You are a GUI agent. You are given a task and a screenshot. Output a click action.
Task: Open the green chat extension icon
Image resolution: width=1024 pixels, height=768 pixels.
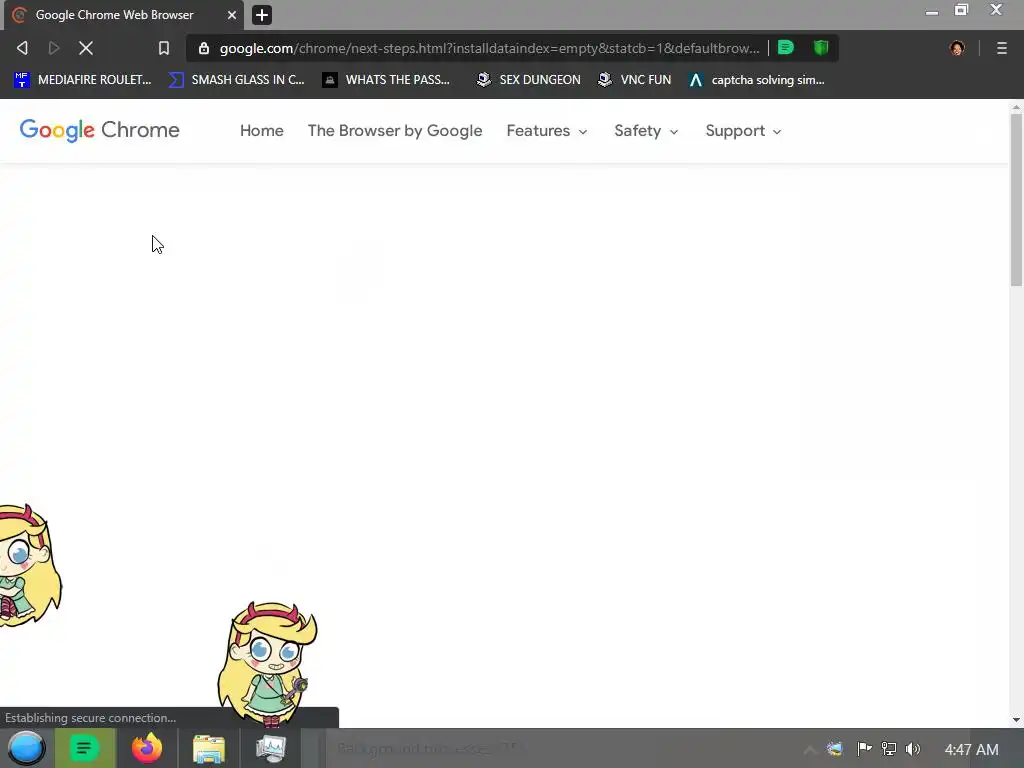click(786, 48)
